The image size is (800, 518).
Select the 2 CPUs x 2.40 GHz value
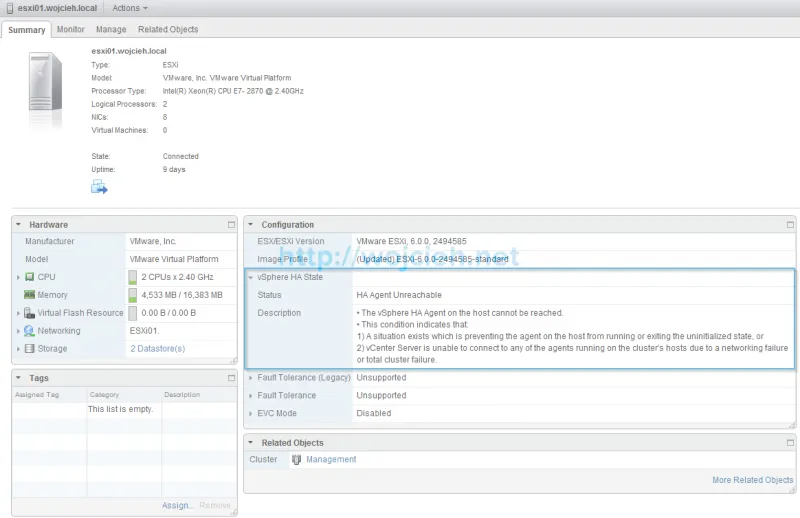(177, 277)
